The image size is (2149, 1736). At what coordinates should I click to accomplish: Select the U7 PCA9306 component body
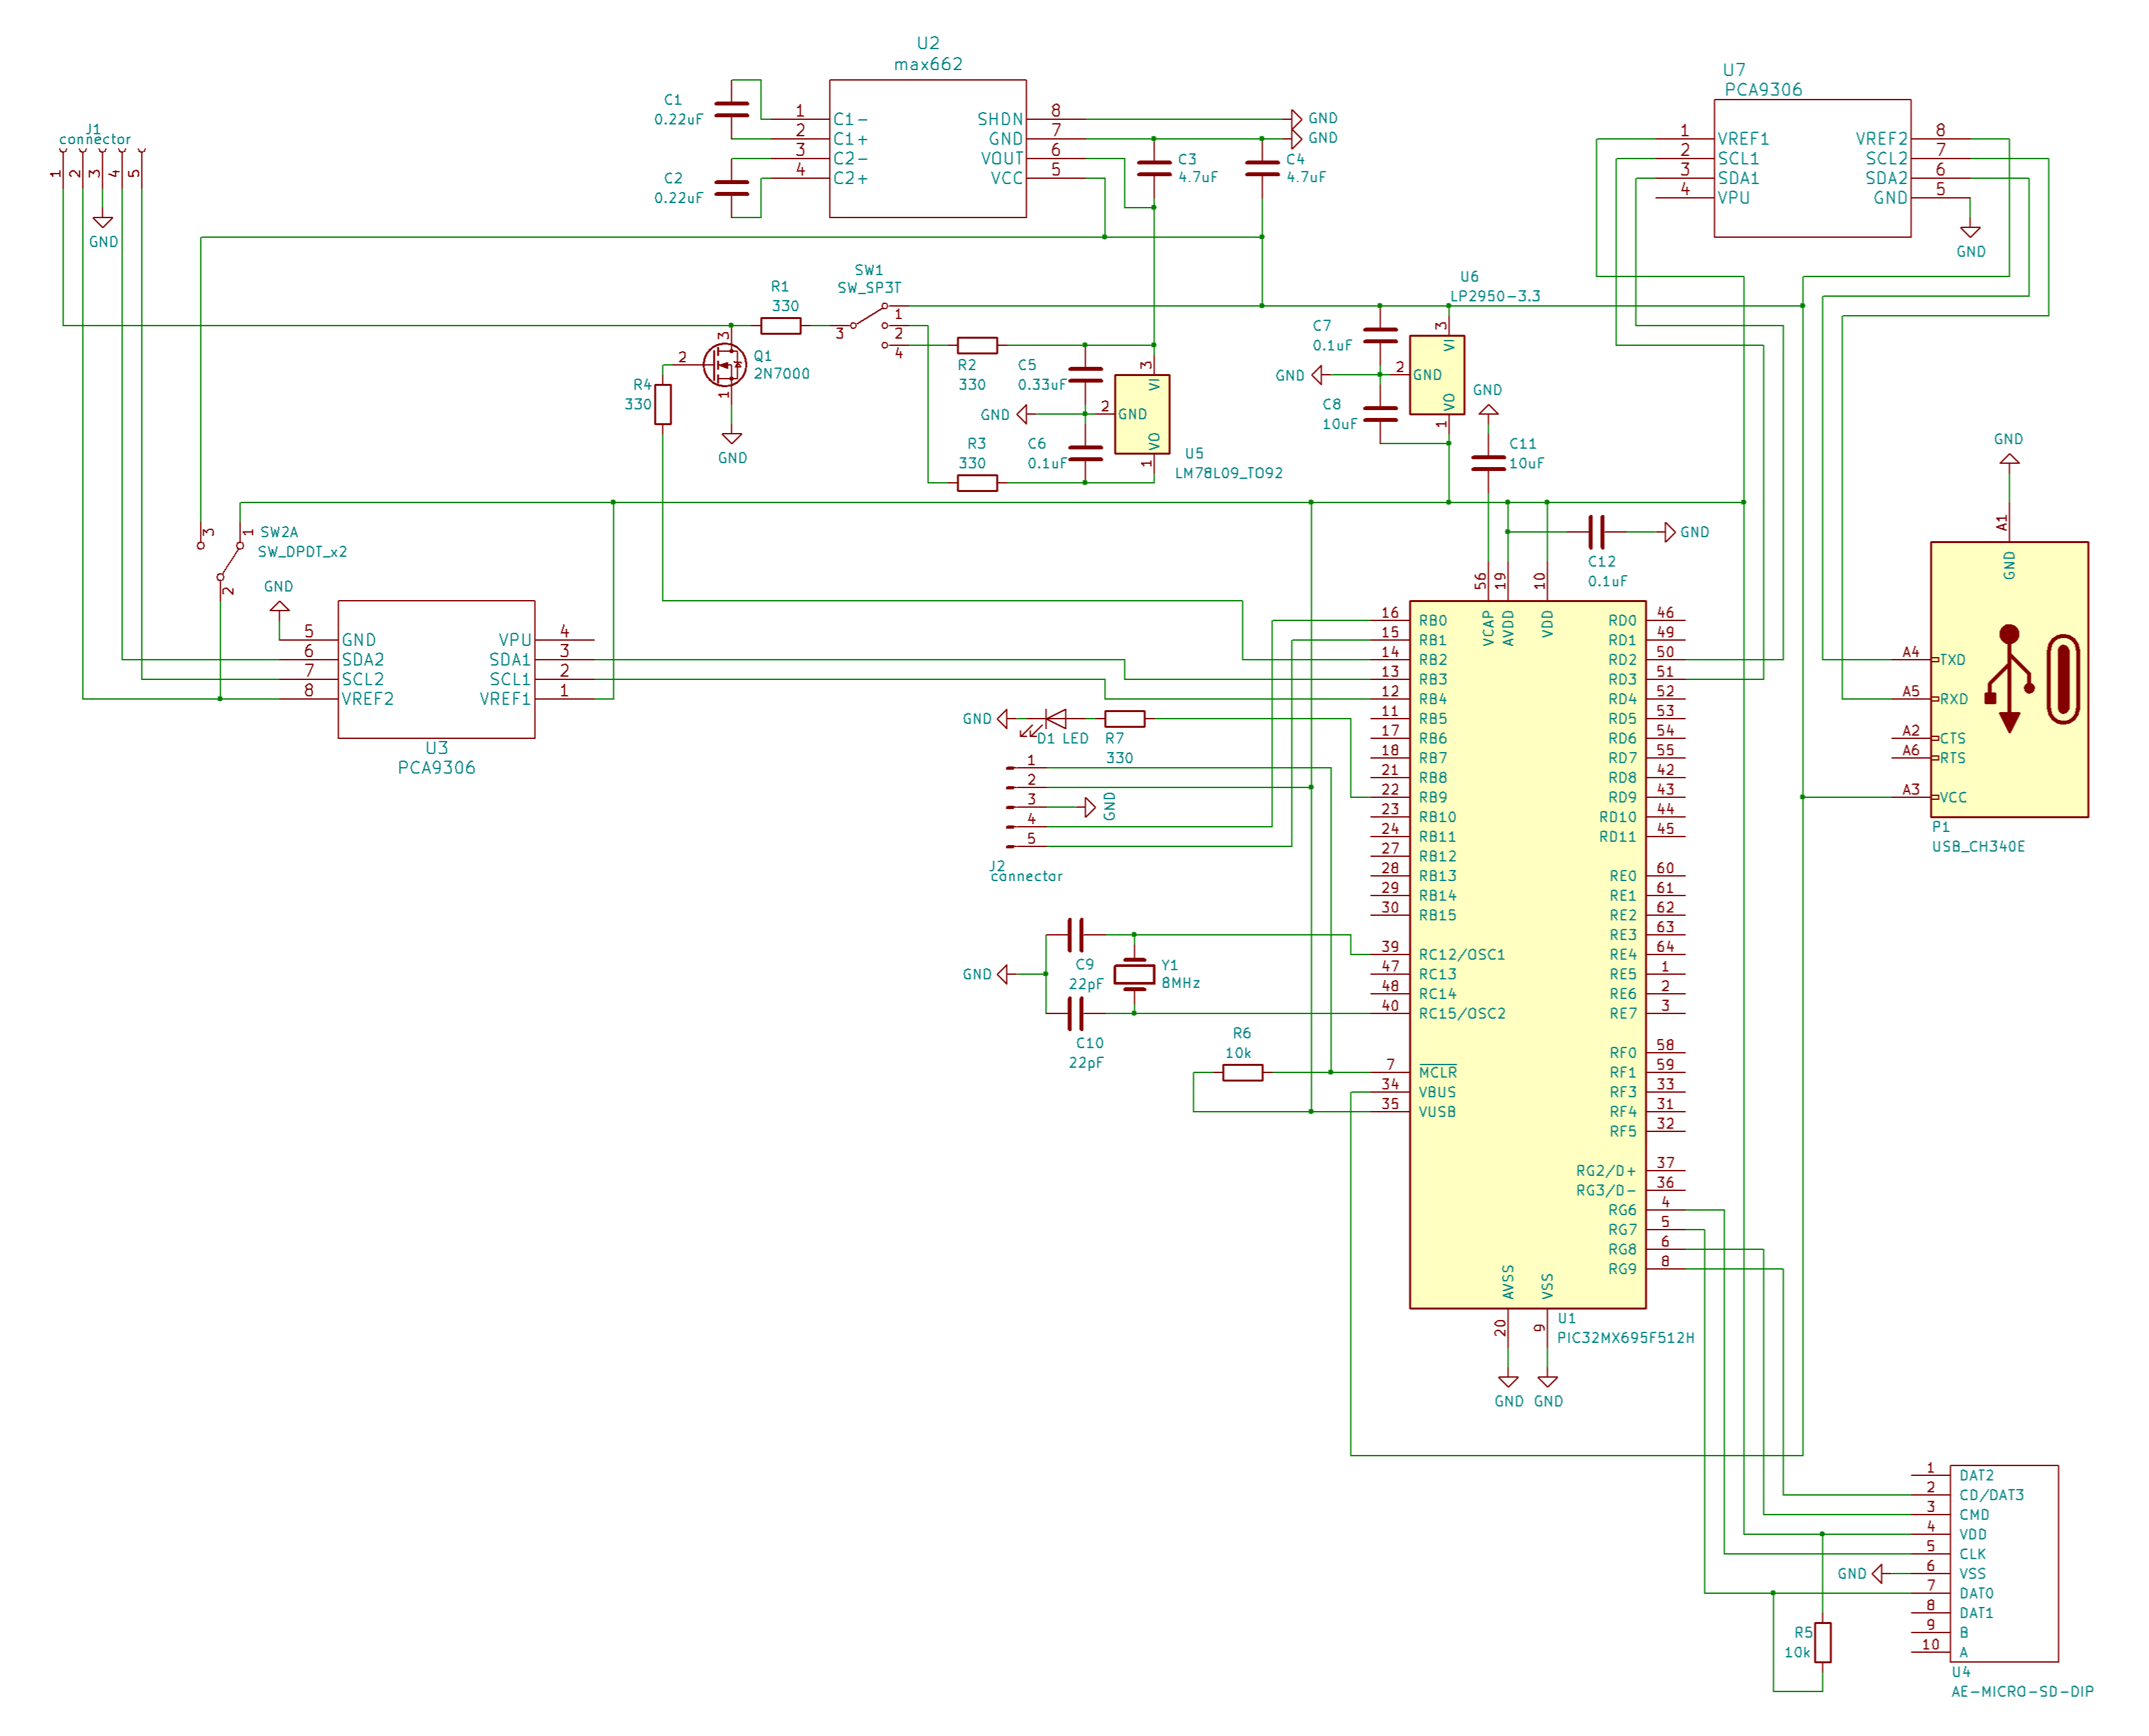[x=1812, y=168]
